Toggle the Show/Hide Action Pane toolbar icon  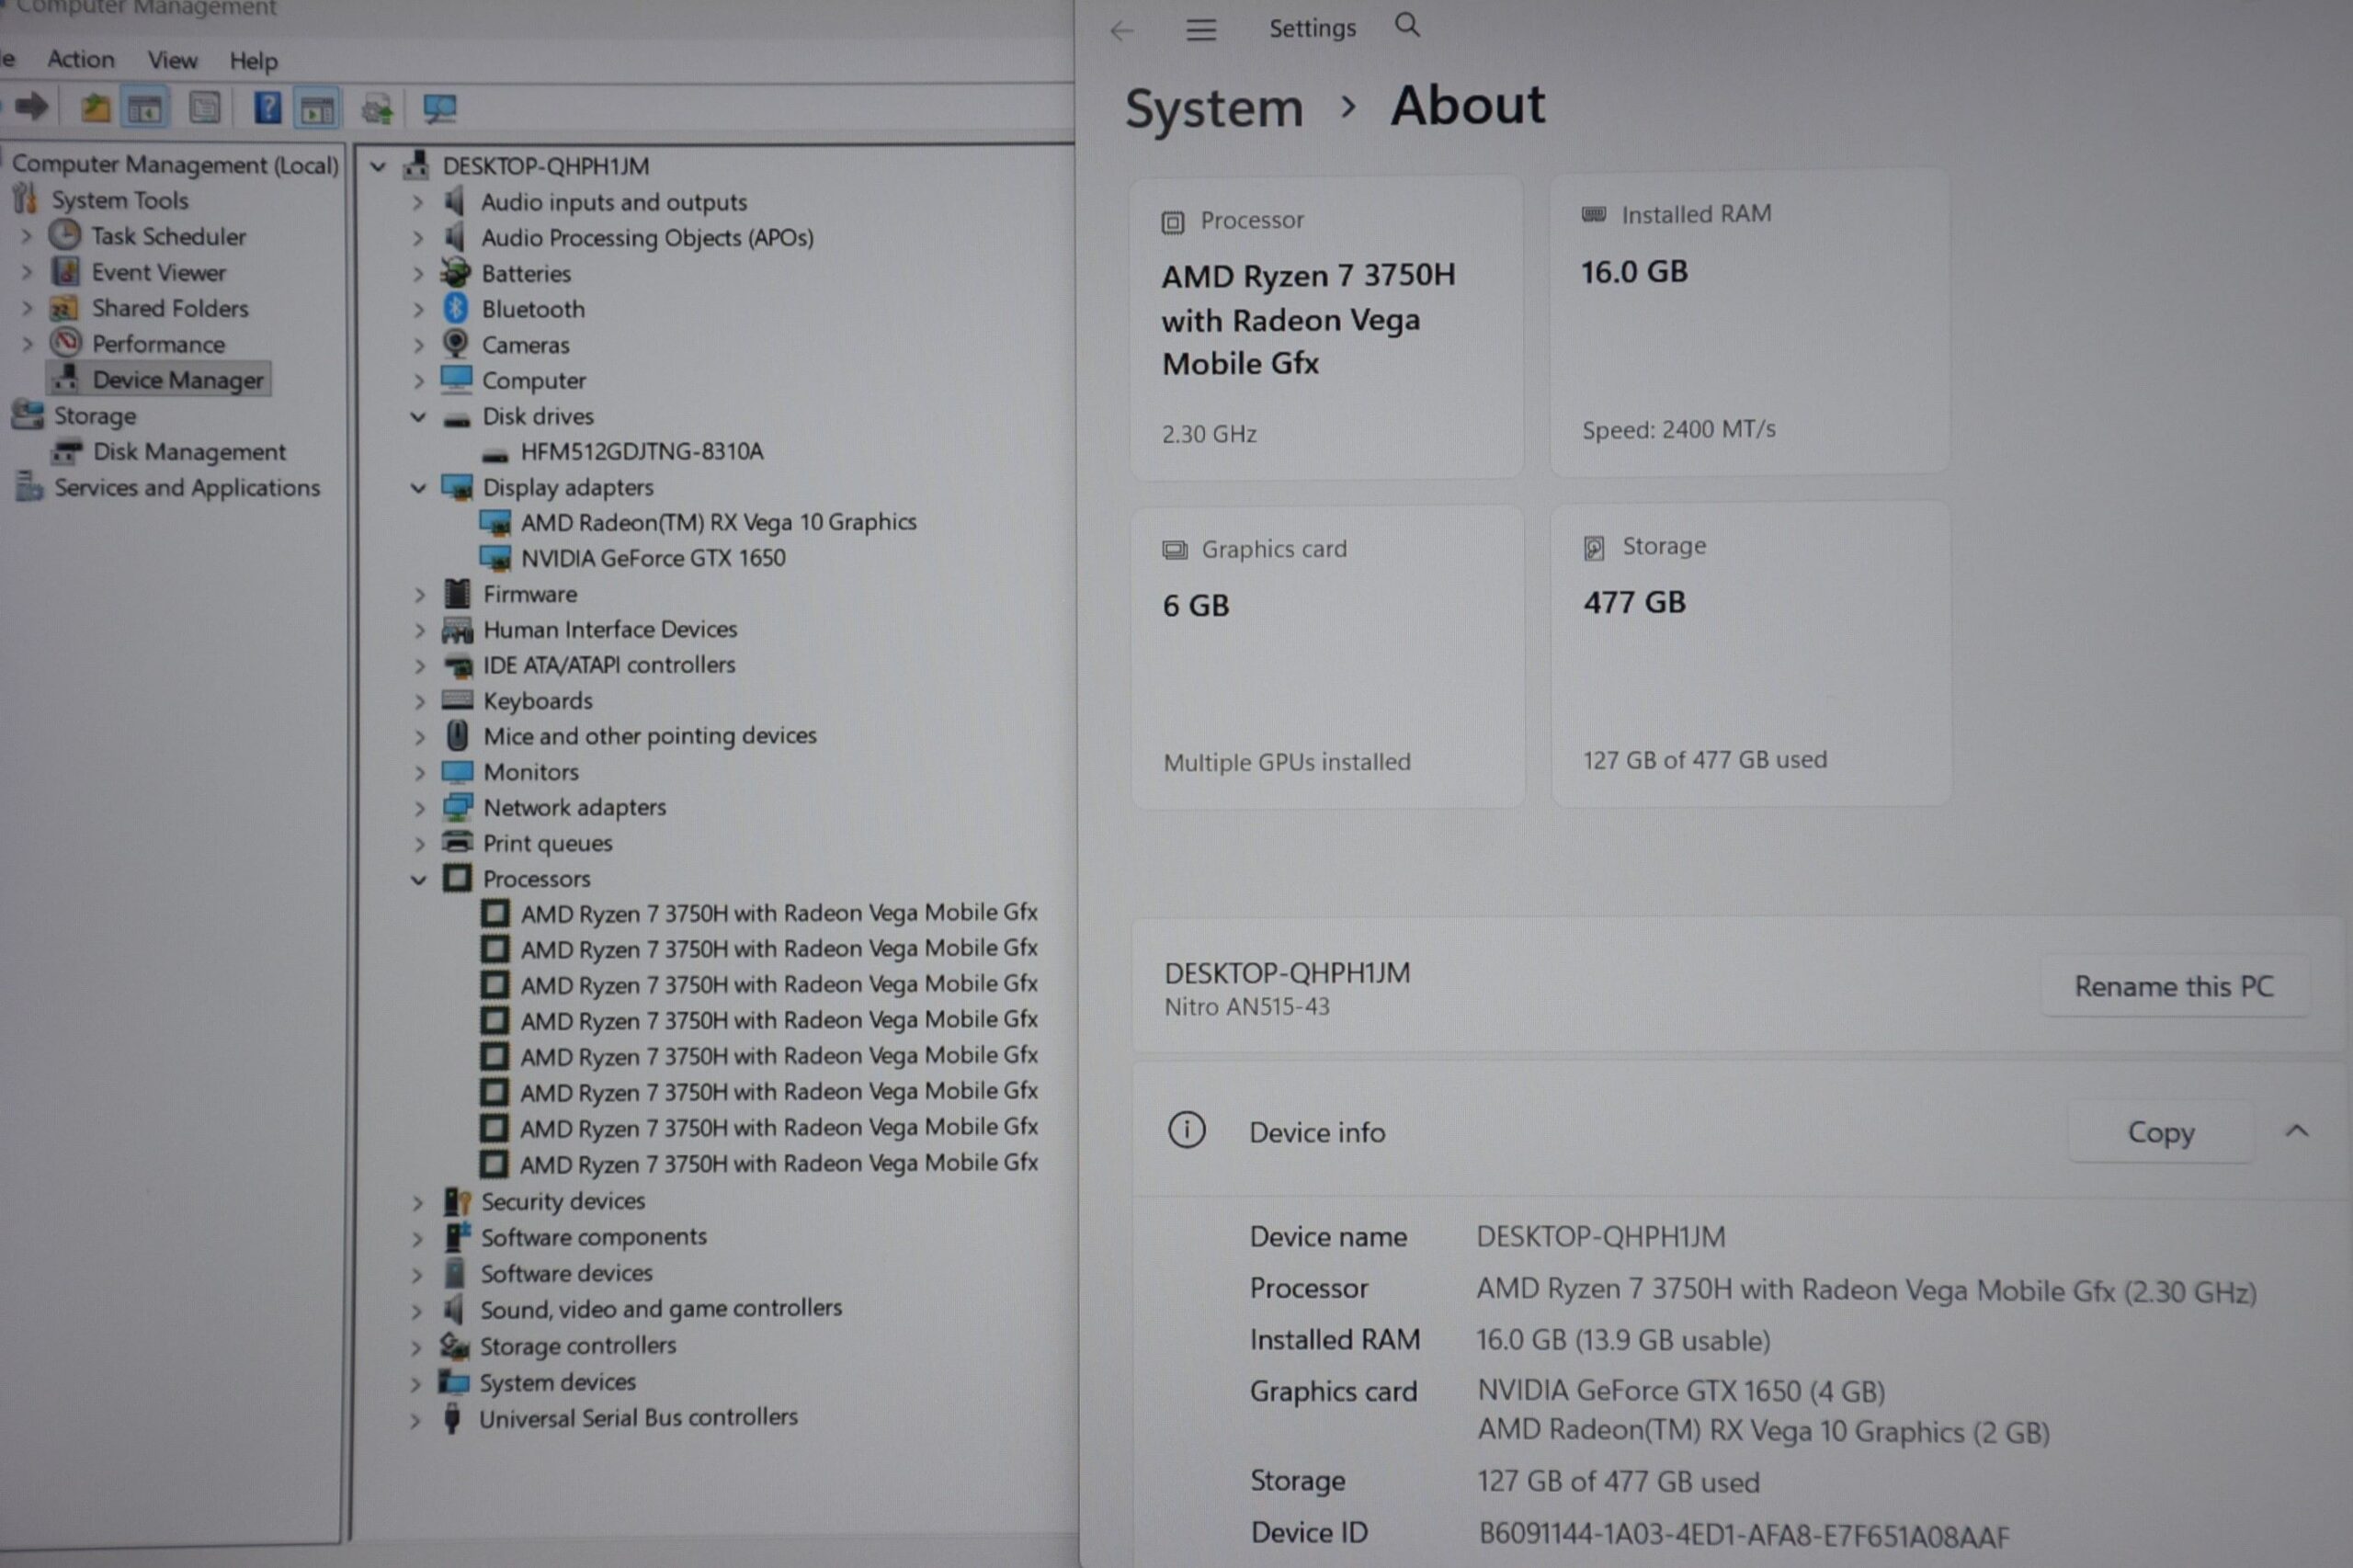point(317,109)
